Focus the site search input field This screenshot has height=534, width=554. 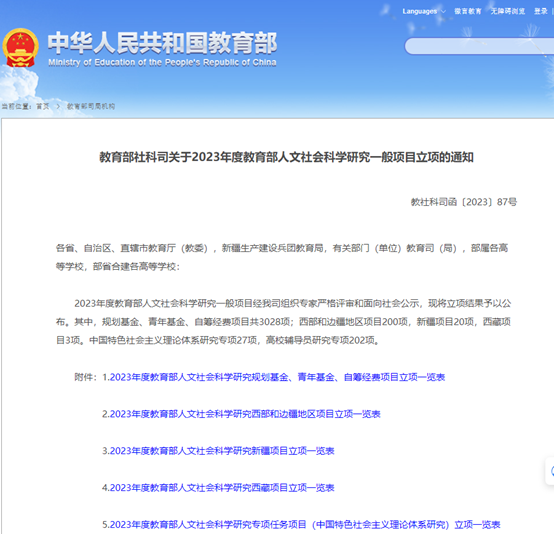point(479,46)
